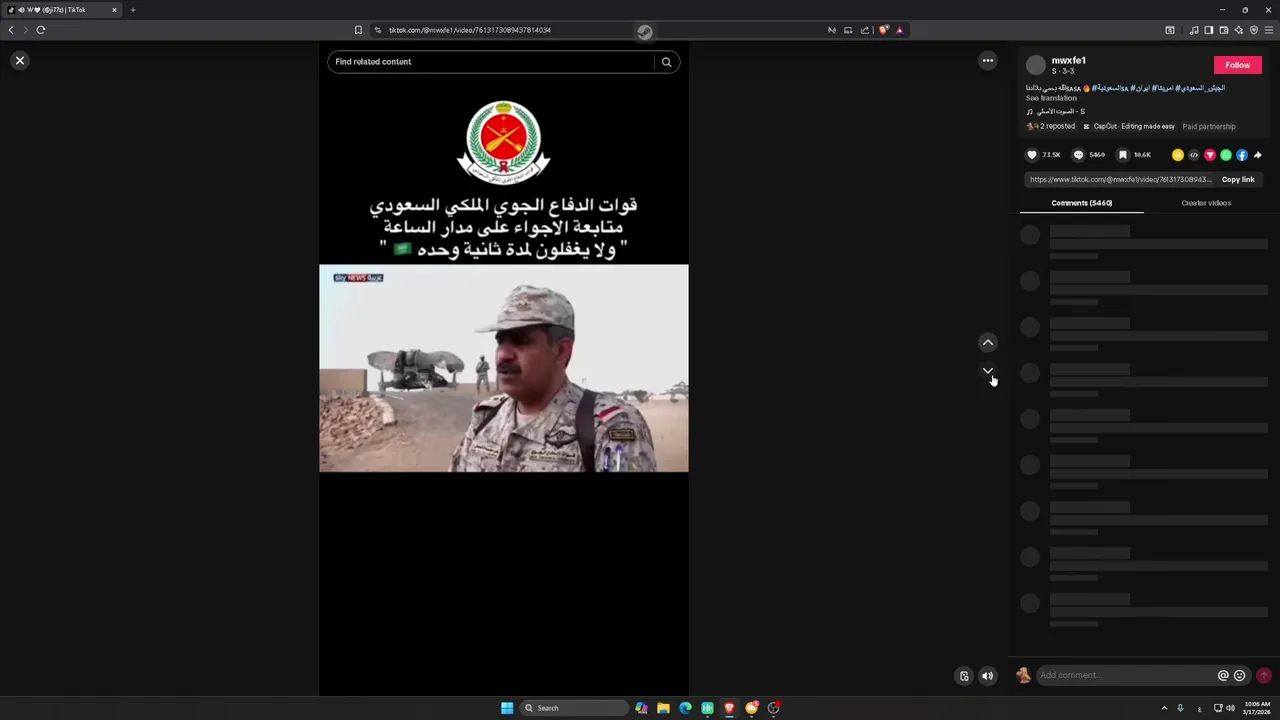1280x720 pixels.
Task: Click the browser address bar URL
Action: coord(470,30)
